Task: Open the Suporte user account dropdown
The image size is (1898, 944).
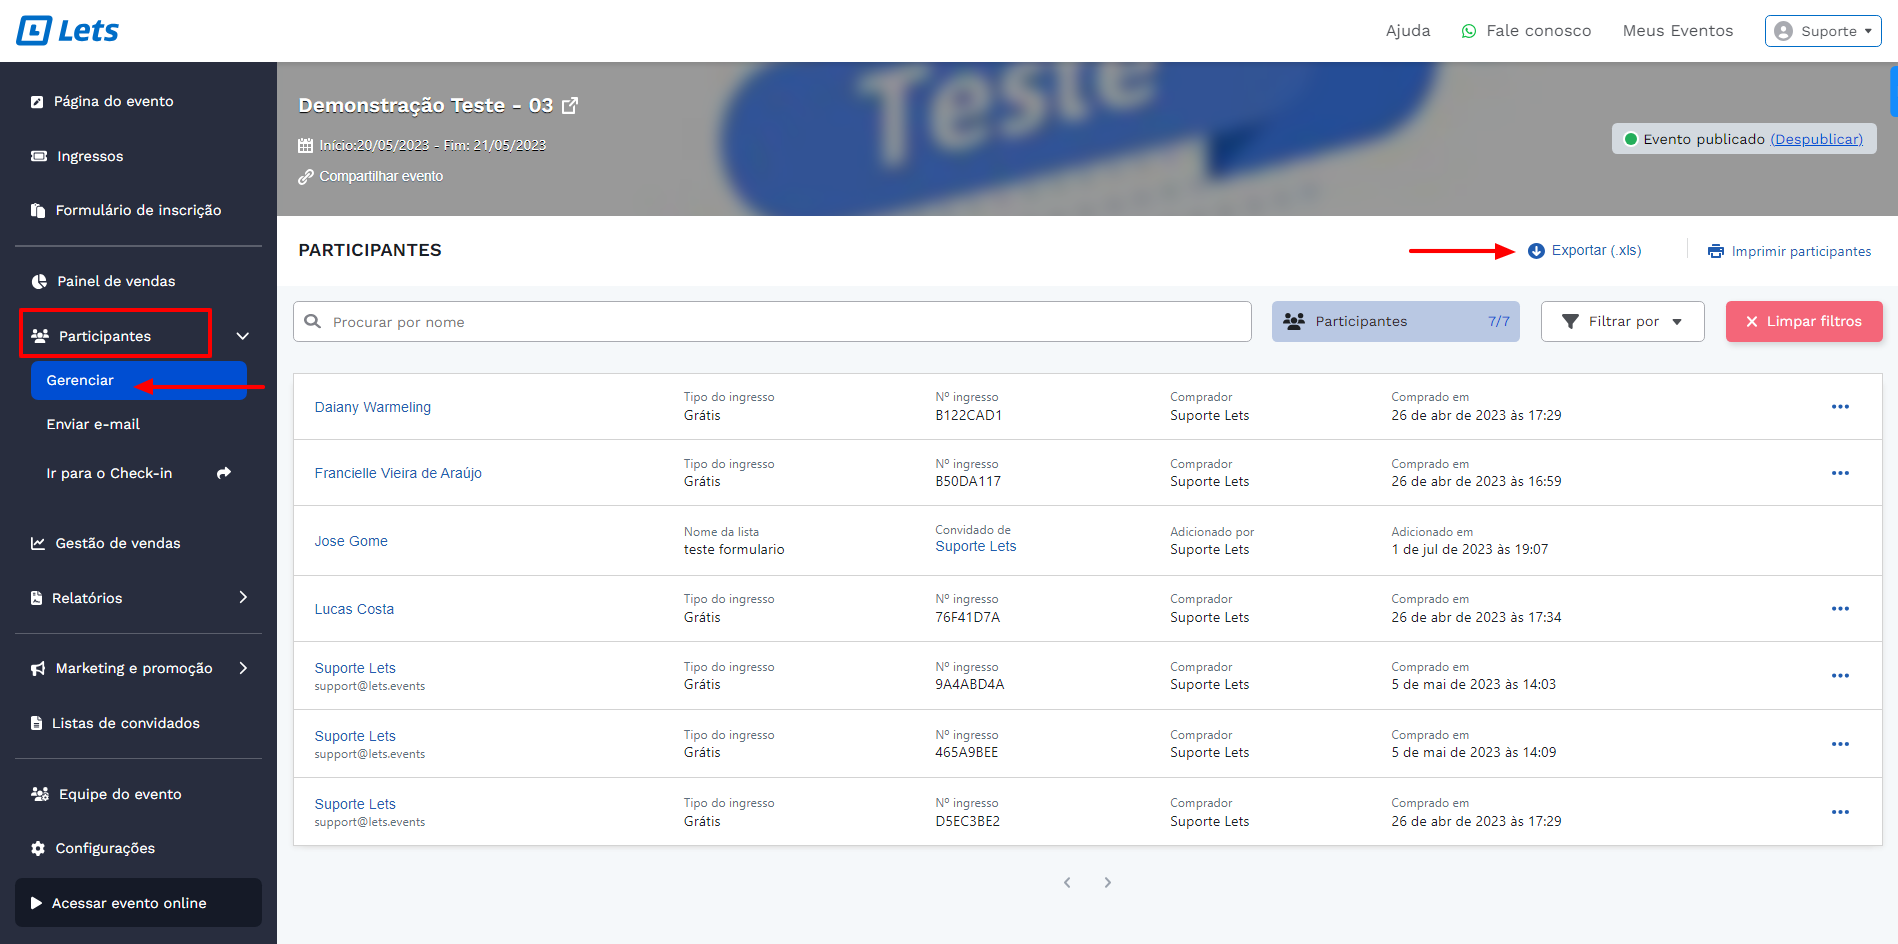Action: 1822,31
